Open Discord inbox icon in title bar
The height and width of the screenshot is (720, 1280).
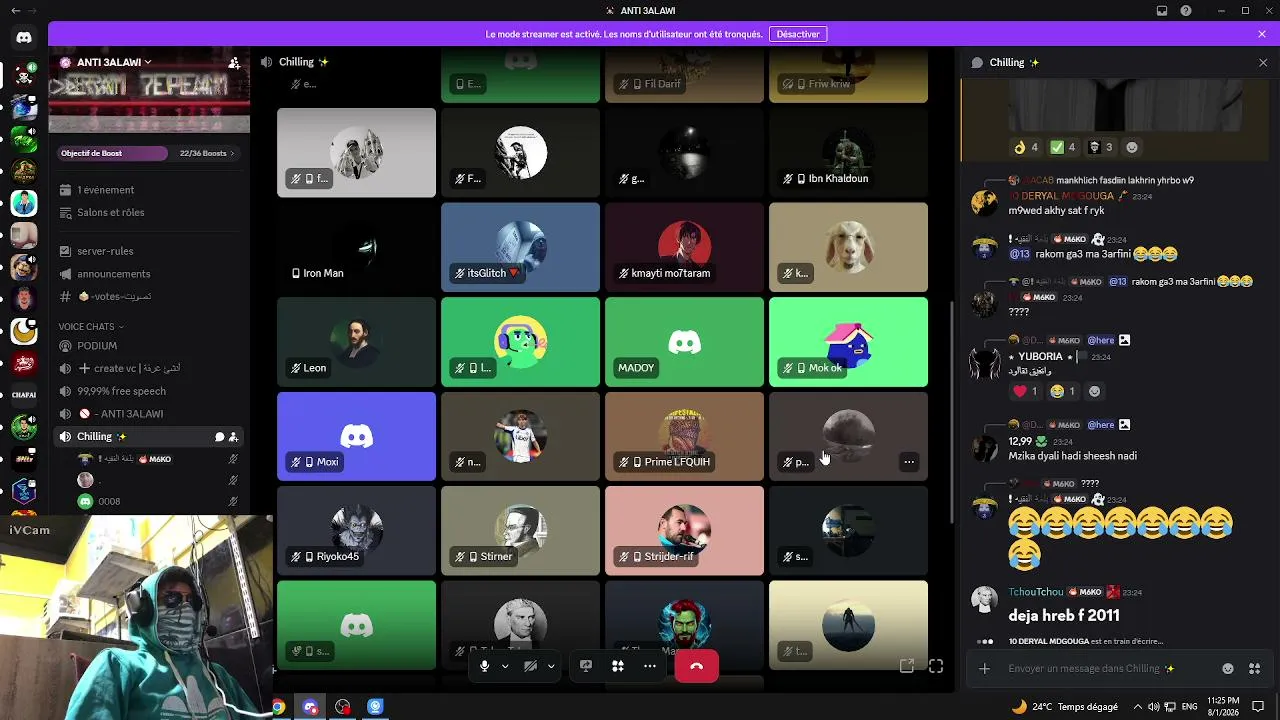coord(1162,11)
